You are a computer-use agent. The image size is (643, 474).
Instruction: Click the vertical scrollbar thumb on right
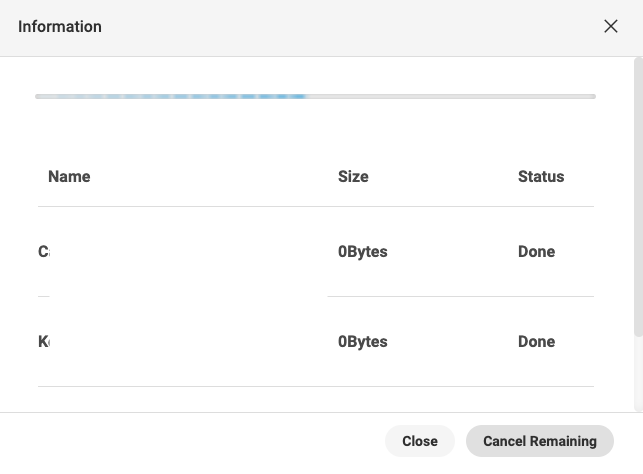pyautogui.click(x=638, y=200)
